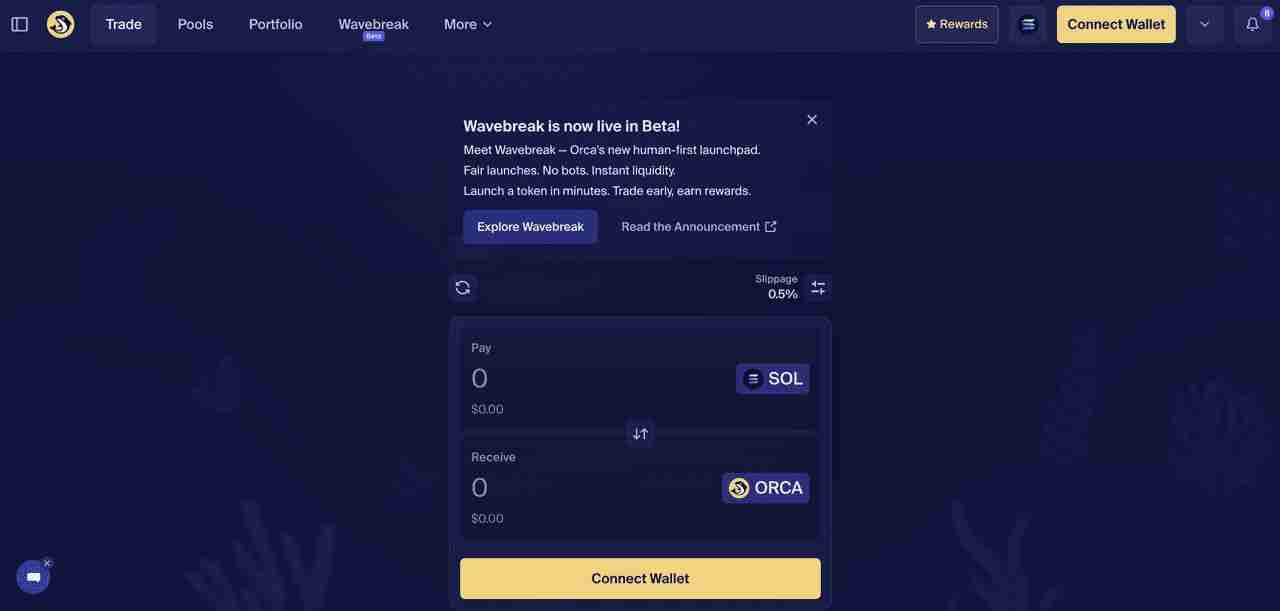Open the SOL token selector
Screen dimensions: 1280x611
coord(773,379)
